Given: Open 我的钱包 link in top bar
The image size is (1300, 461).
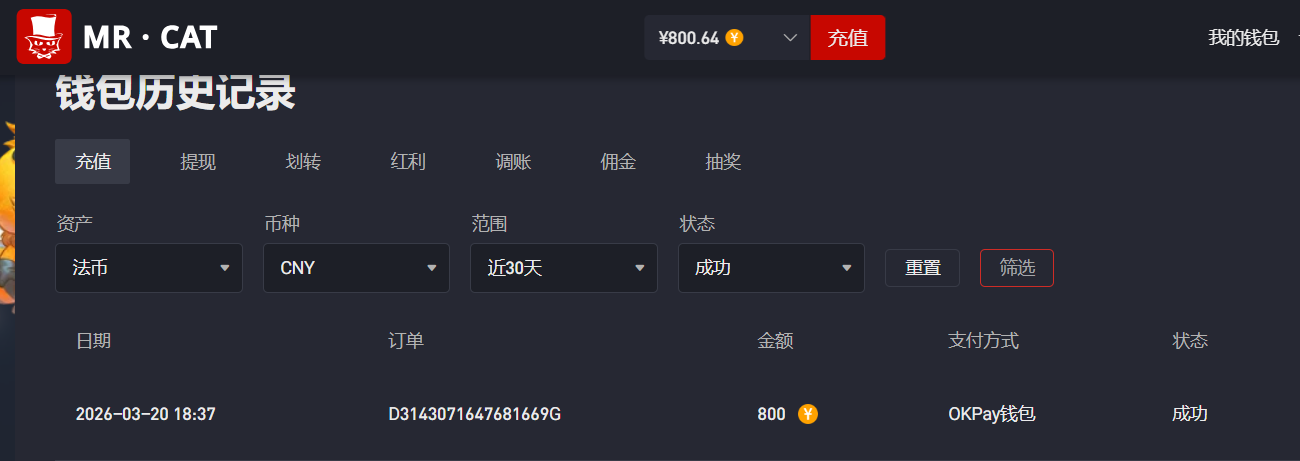Looking at the screenshot, I should tap(1244, 38).
